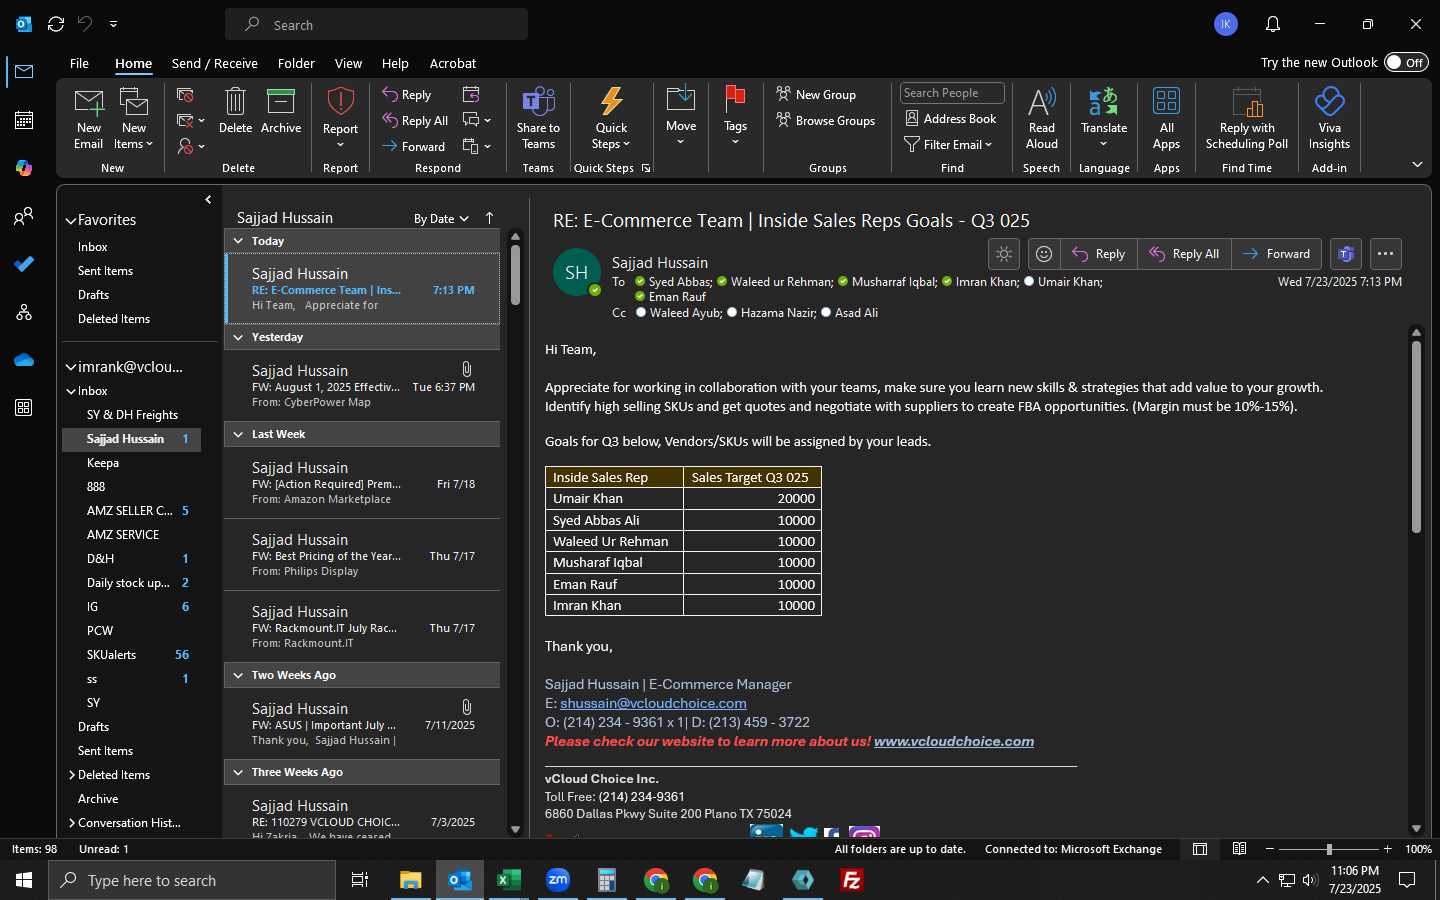This screenshot has height=900, width=1440.
Task: Collapse the Last Week group header
Action: point(238,434)
